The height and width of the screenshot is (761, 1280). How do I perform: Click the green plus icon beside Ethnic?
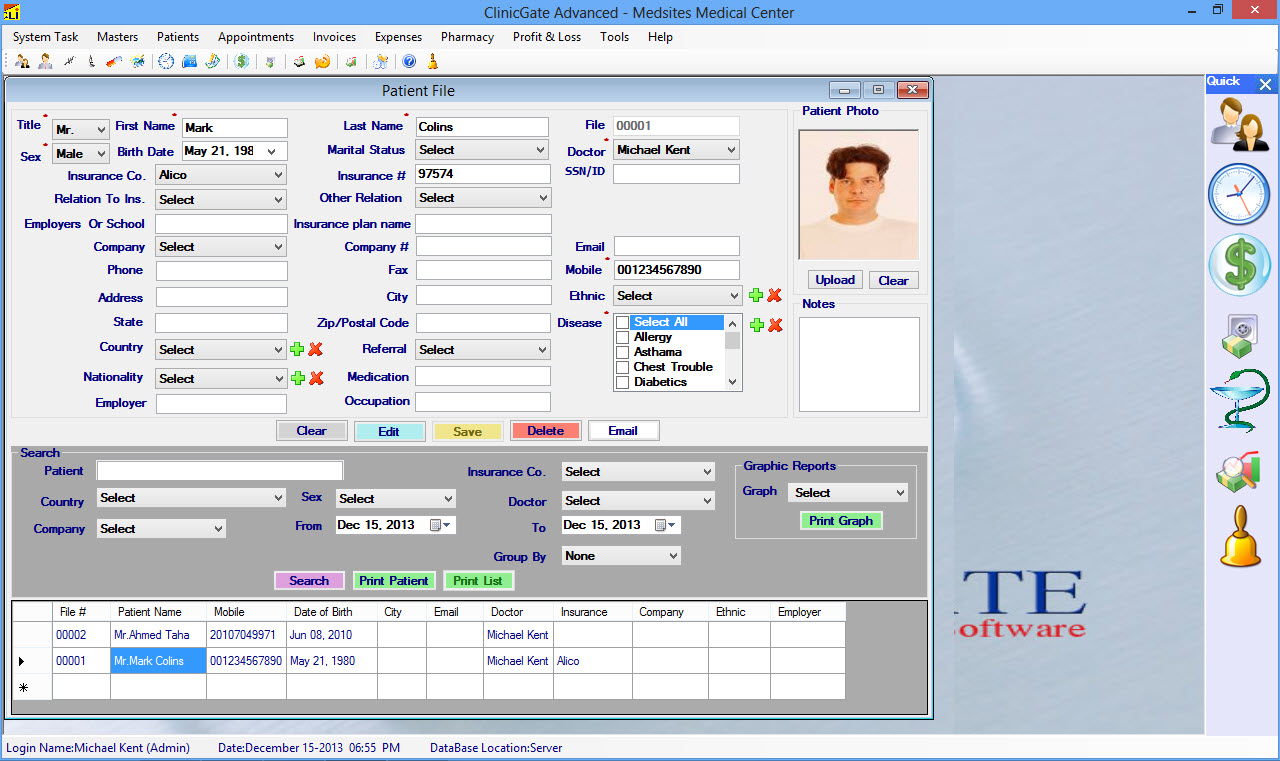[x=756, y=296]
